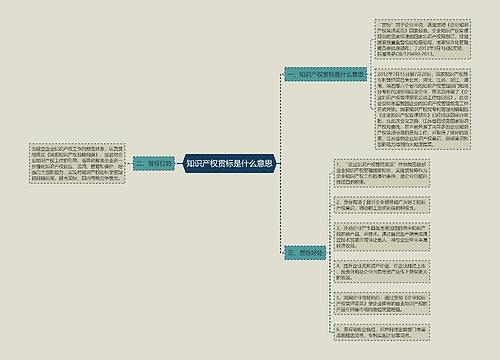Screen dimensions: 500x360
Task: Click the benefit note numbered 6
Action: coord(382,332)
